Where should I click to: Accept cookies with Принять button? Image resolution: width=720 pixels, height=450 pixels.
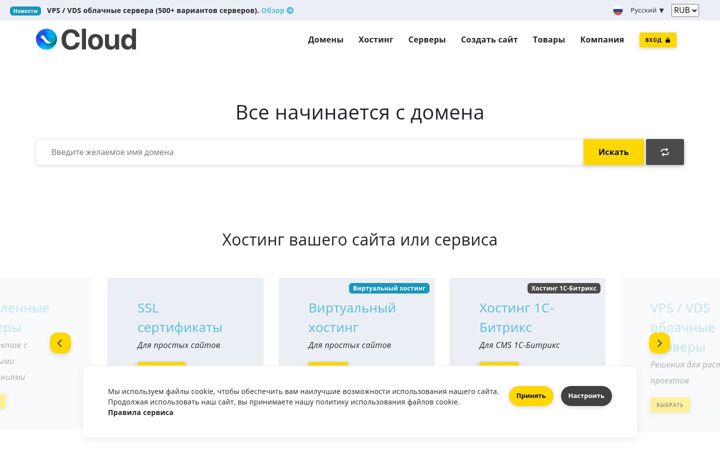point(531,396)
